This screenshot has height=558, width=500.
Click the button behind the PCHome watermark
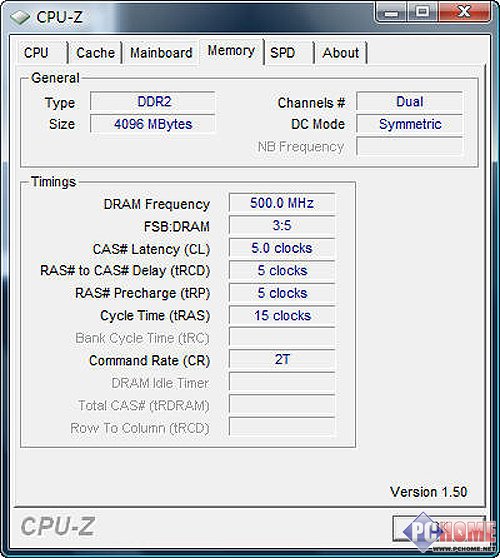439,528
